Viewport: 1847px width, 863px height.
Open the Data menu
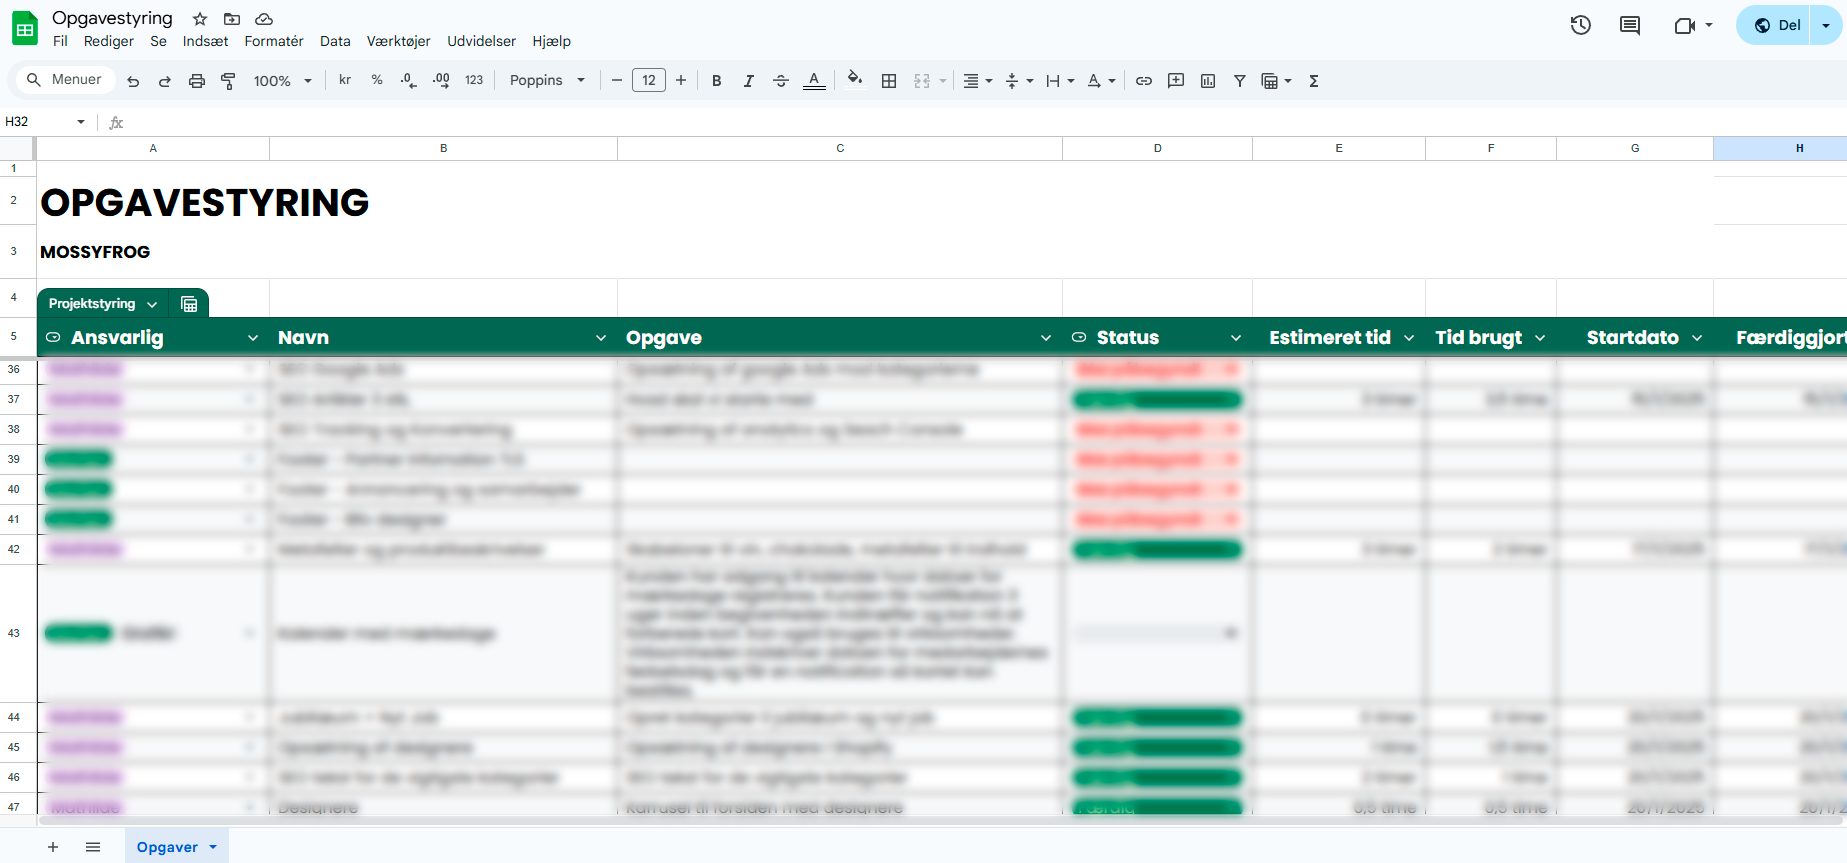click(x=335, y=41)
